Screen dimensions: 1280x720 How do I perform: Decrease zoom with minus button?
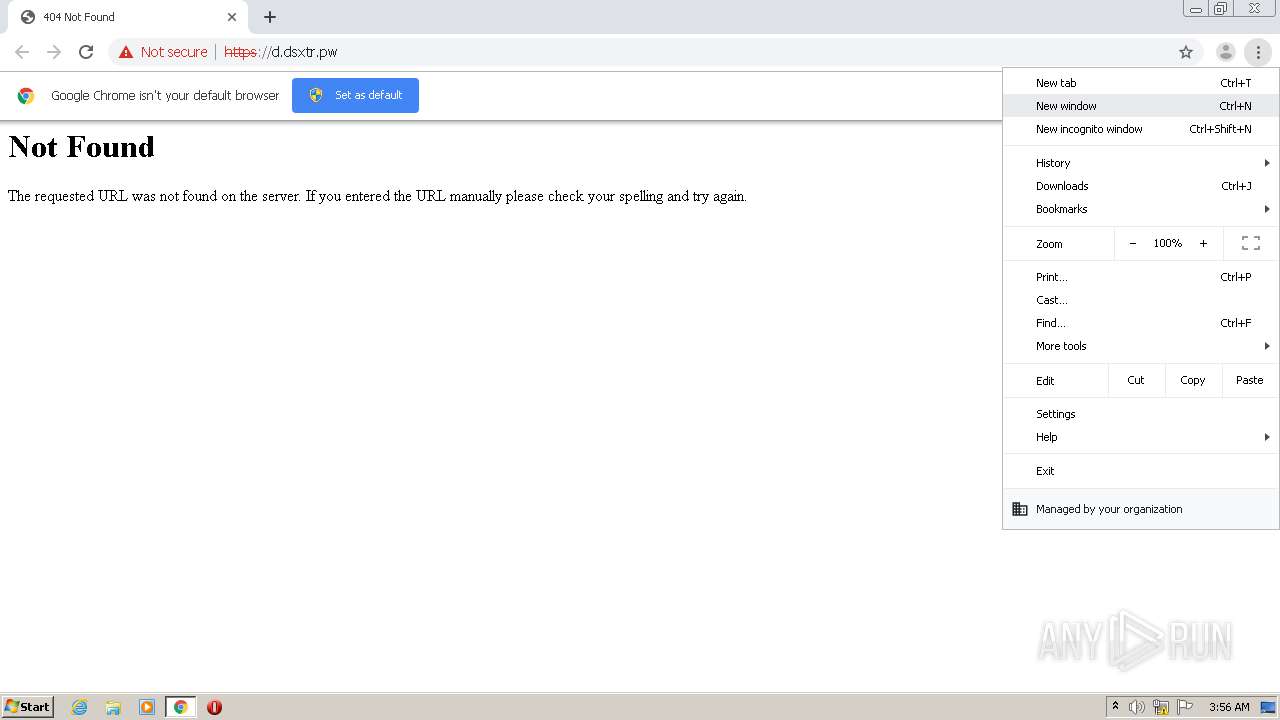pyautogui.click(x=1132, y=243)
